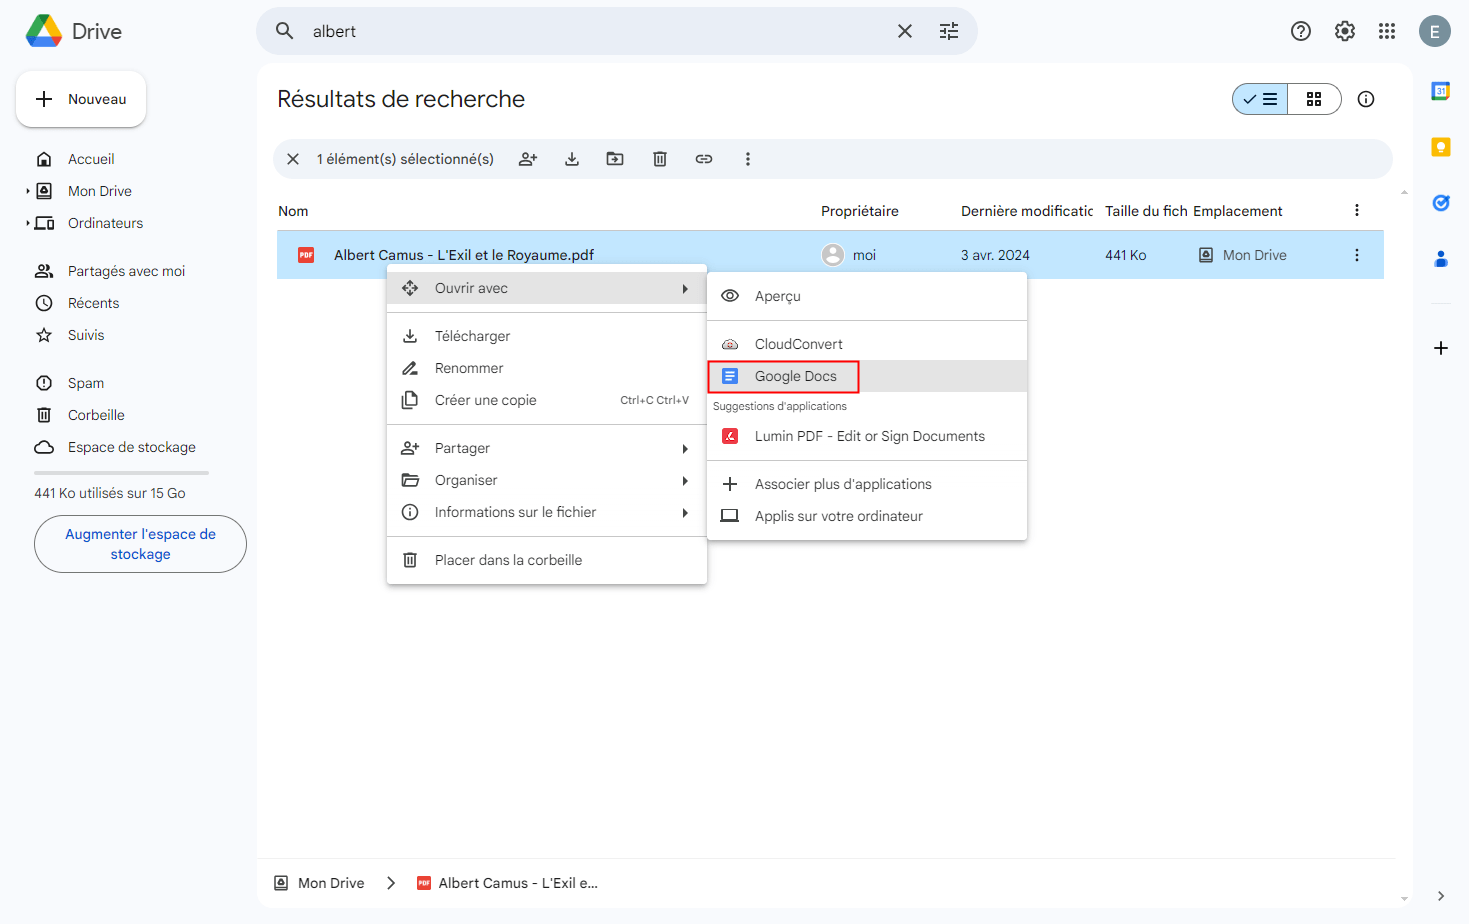
Task: Select Renommer from context menu
Action: click(469, 368)
